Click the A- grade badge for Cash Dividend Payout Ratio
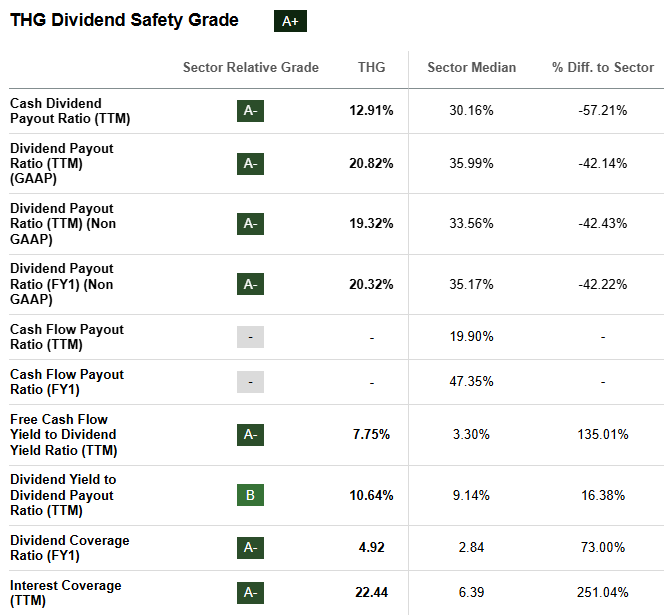 (x=250, y=111)
